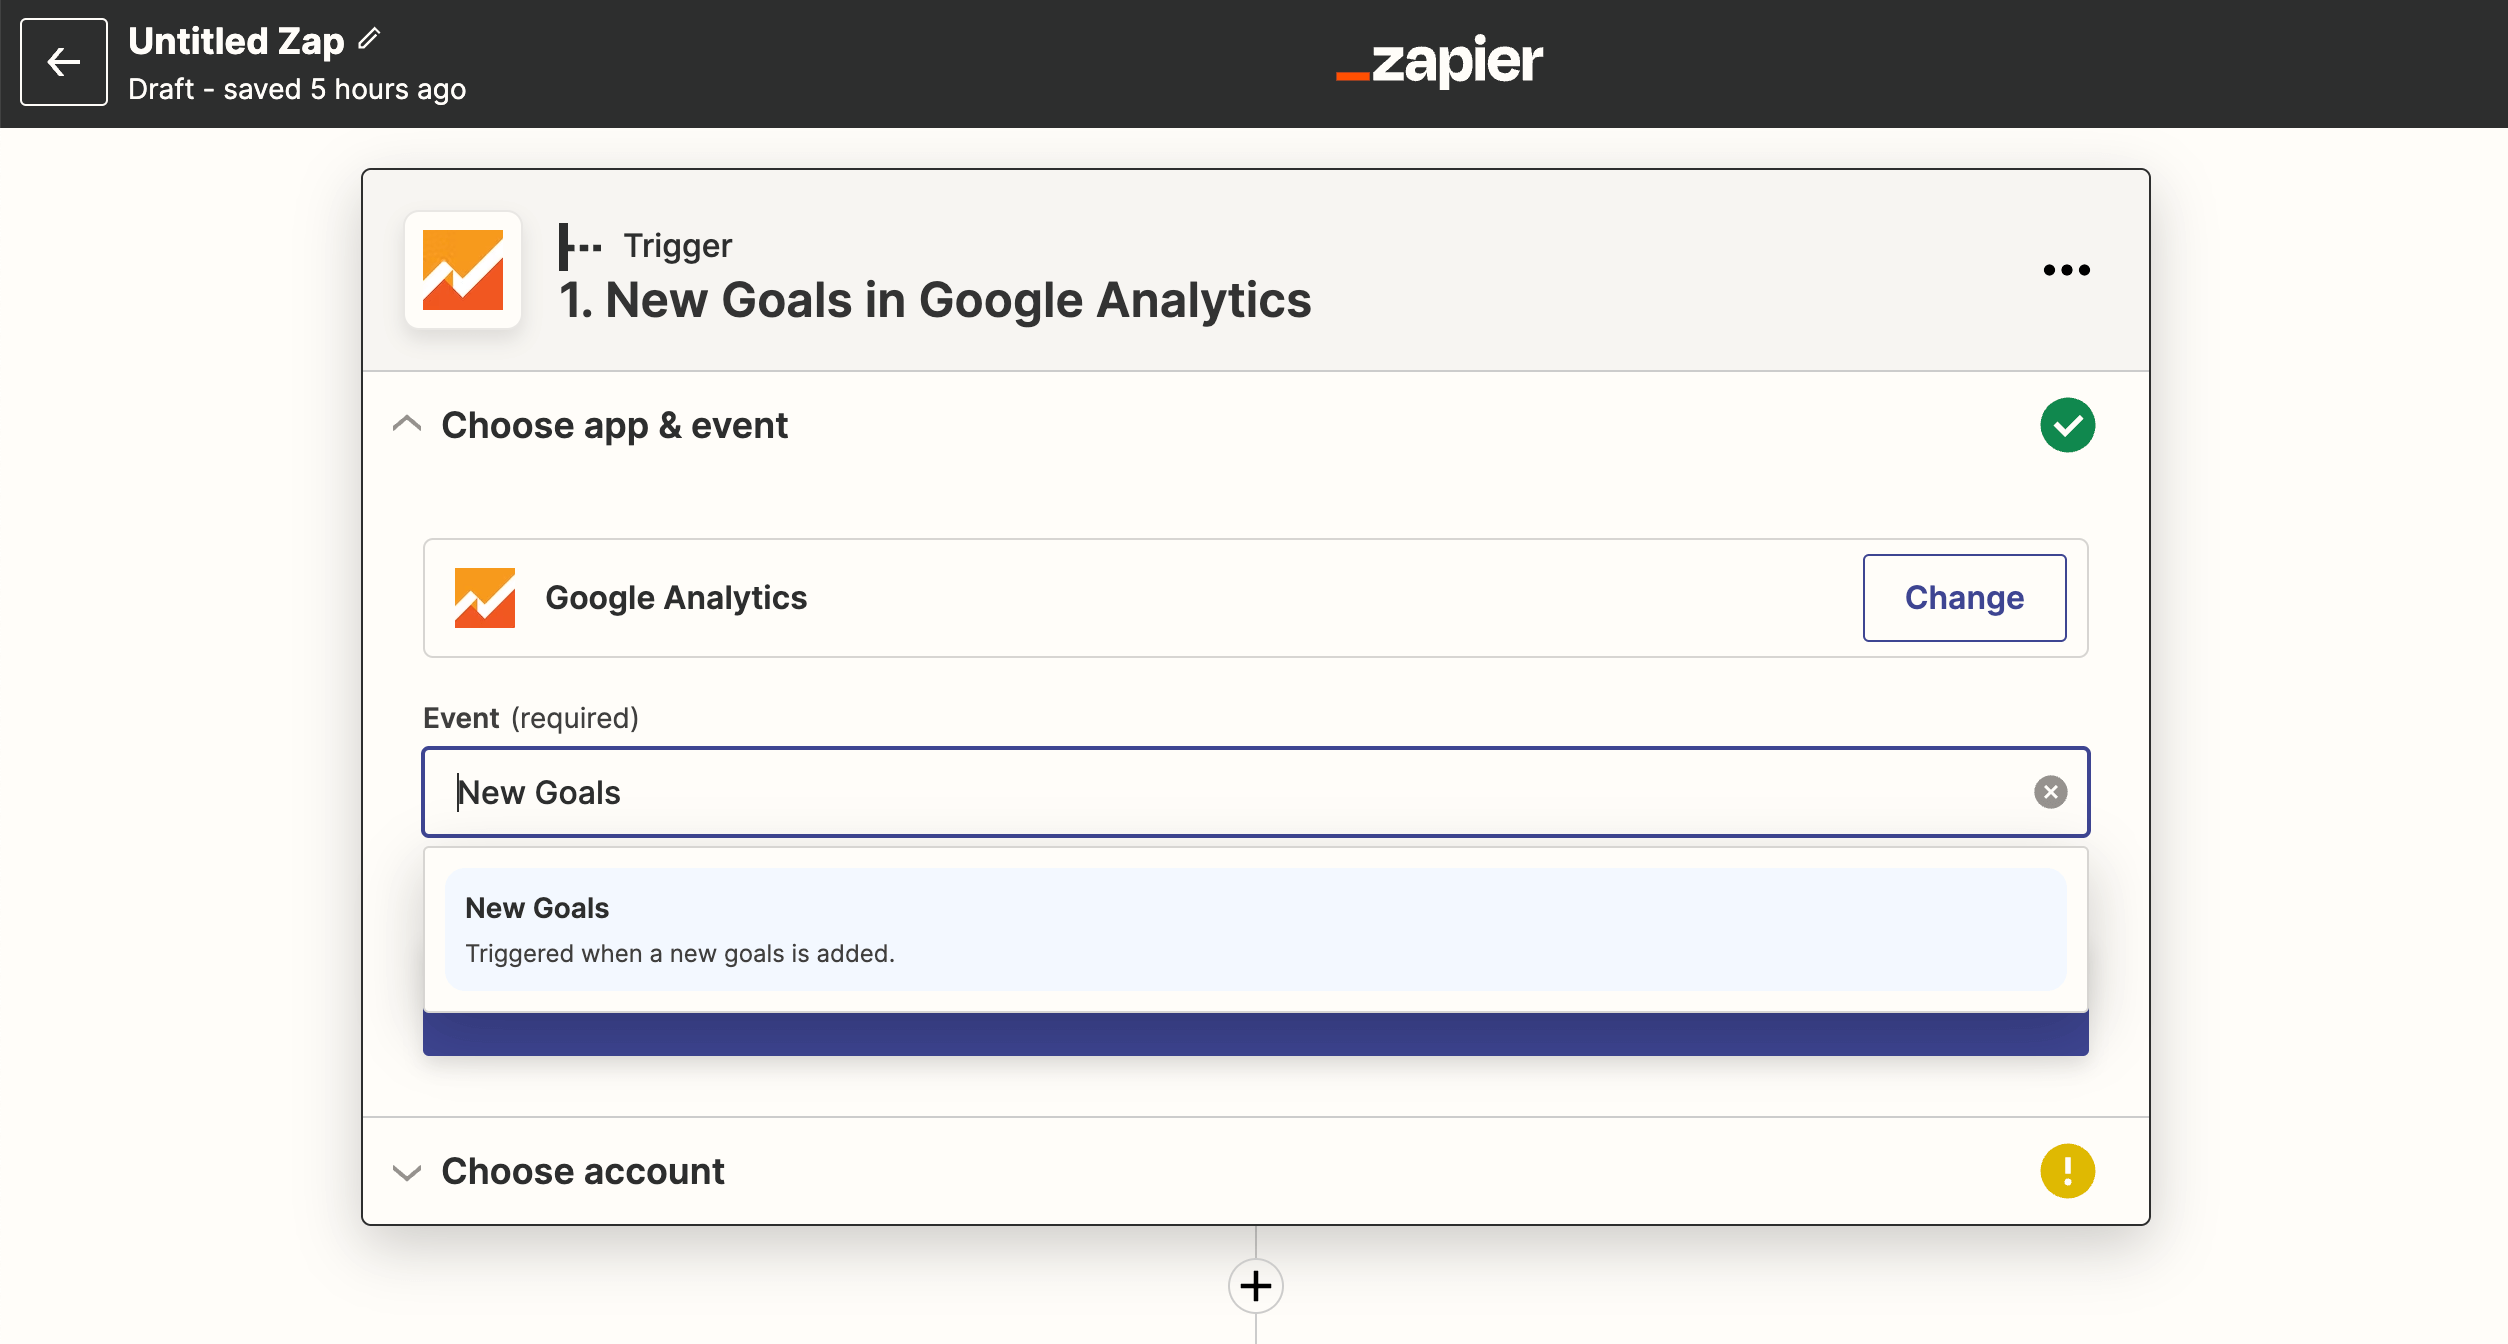Click the pencil icon to rename the Zap
The width and height of the screenshot is (2508, 1344).
coord(370,38)
